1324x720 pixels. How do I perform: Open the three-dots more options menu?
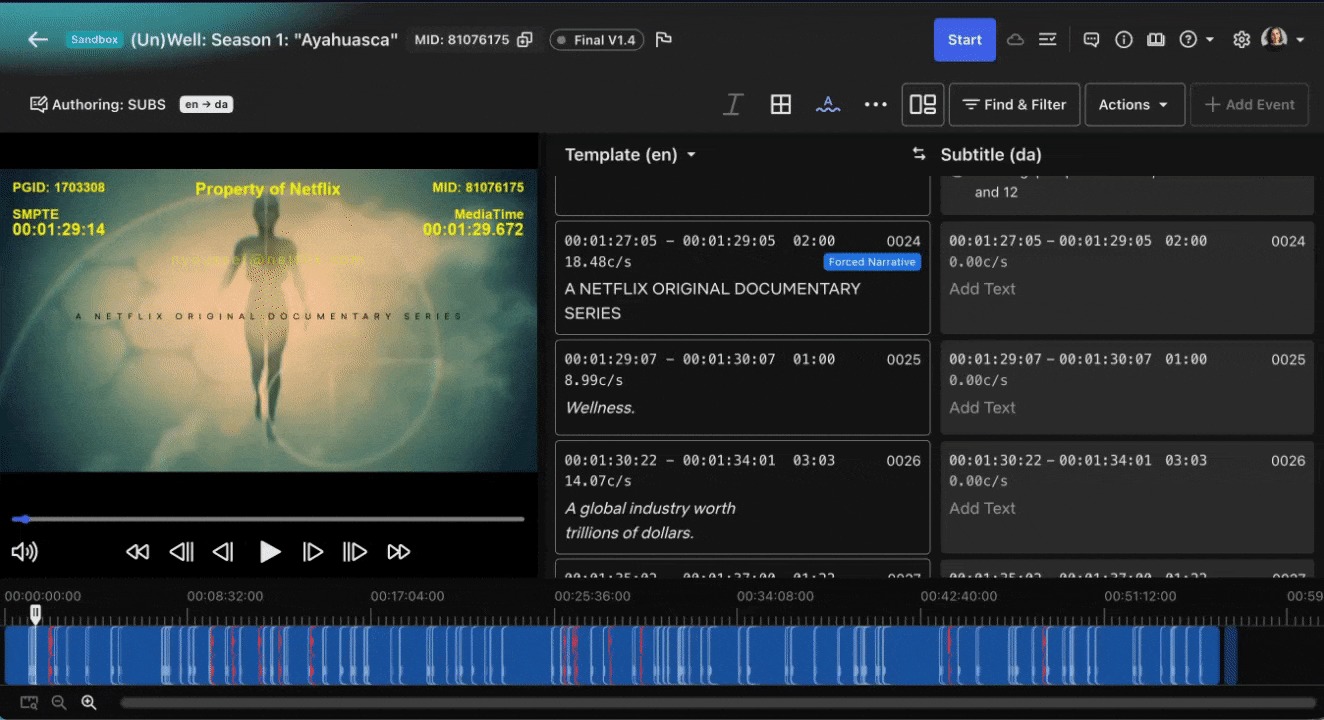[876, 104]
